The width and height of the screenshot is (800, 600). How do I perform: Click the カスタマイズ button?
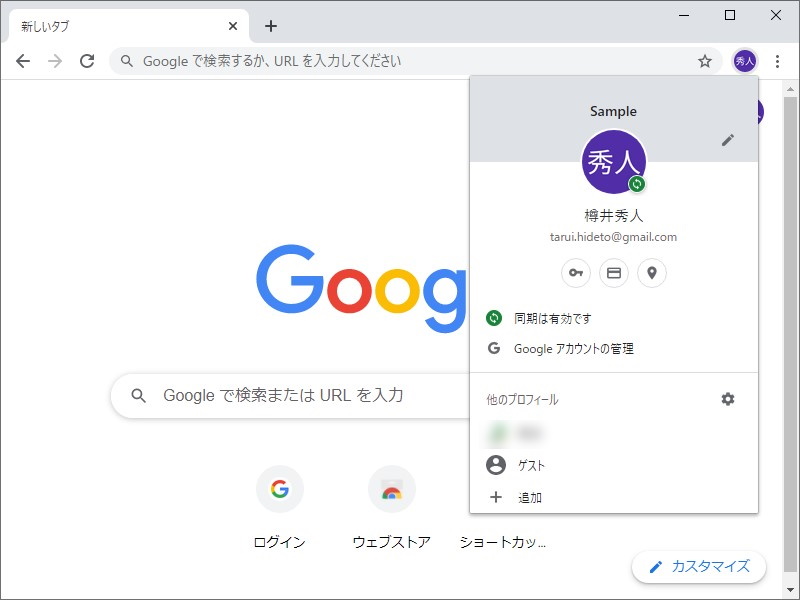click(698, 566)
